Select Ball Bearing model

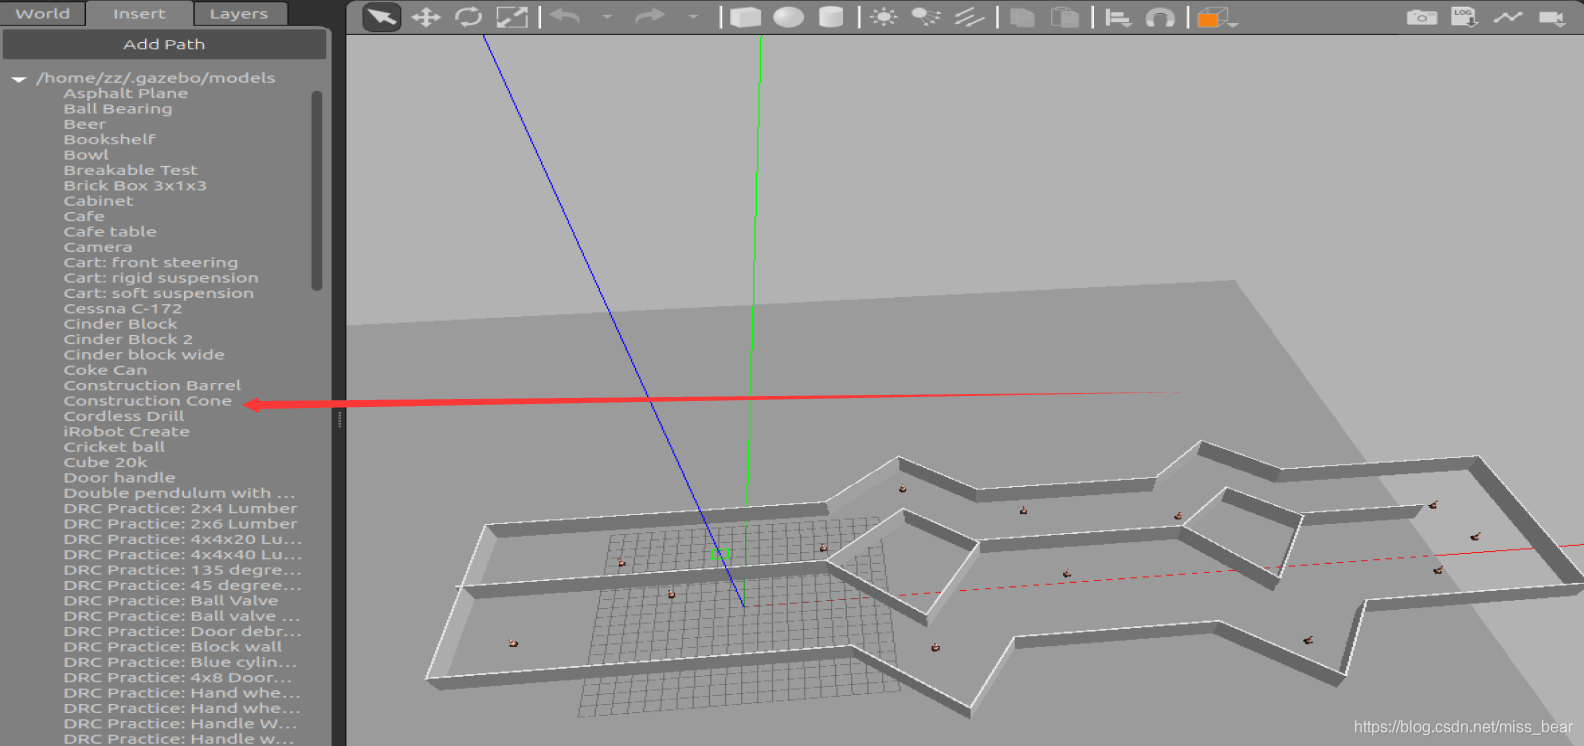click(x=118, y=109)
